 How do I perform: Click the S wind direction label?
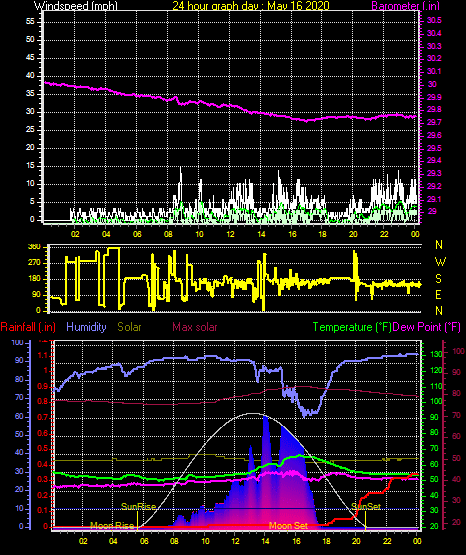tap(438, 279)
